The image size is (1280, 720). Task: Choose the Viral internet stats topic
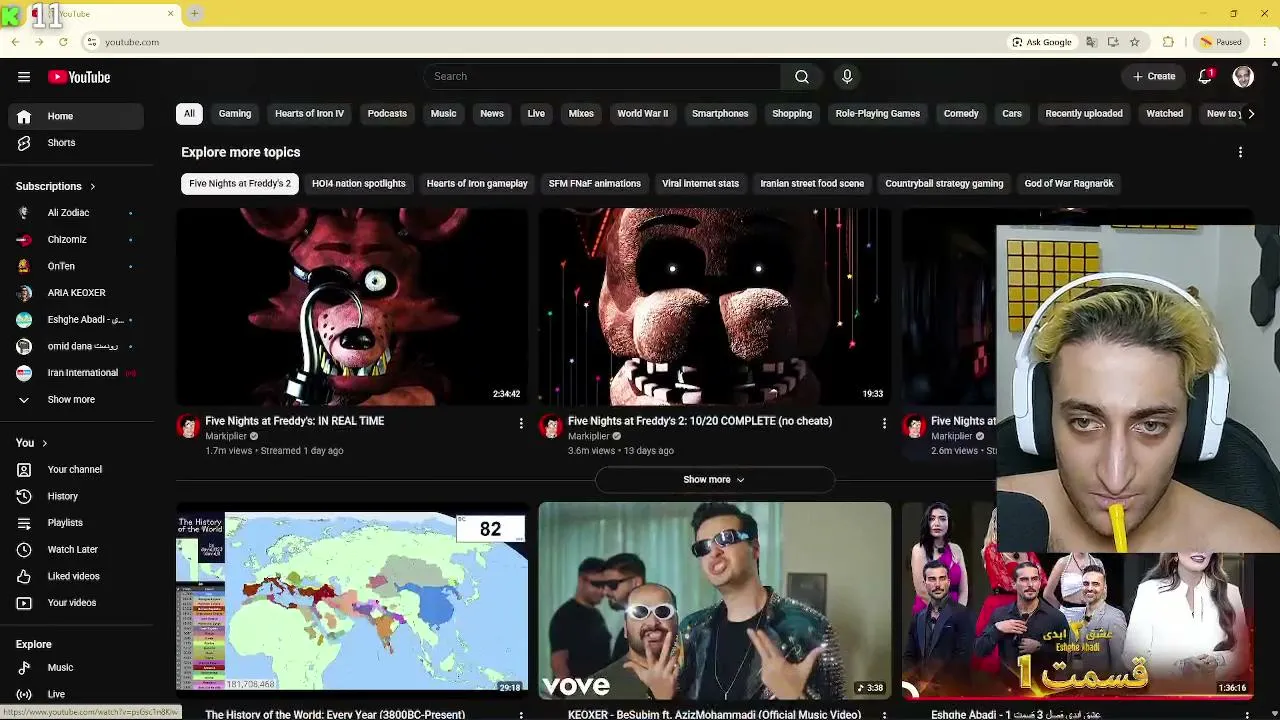(700, 184)
